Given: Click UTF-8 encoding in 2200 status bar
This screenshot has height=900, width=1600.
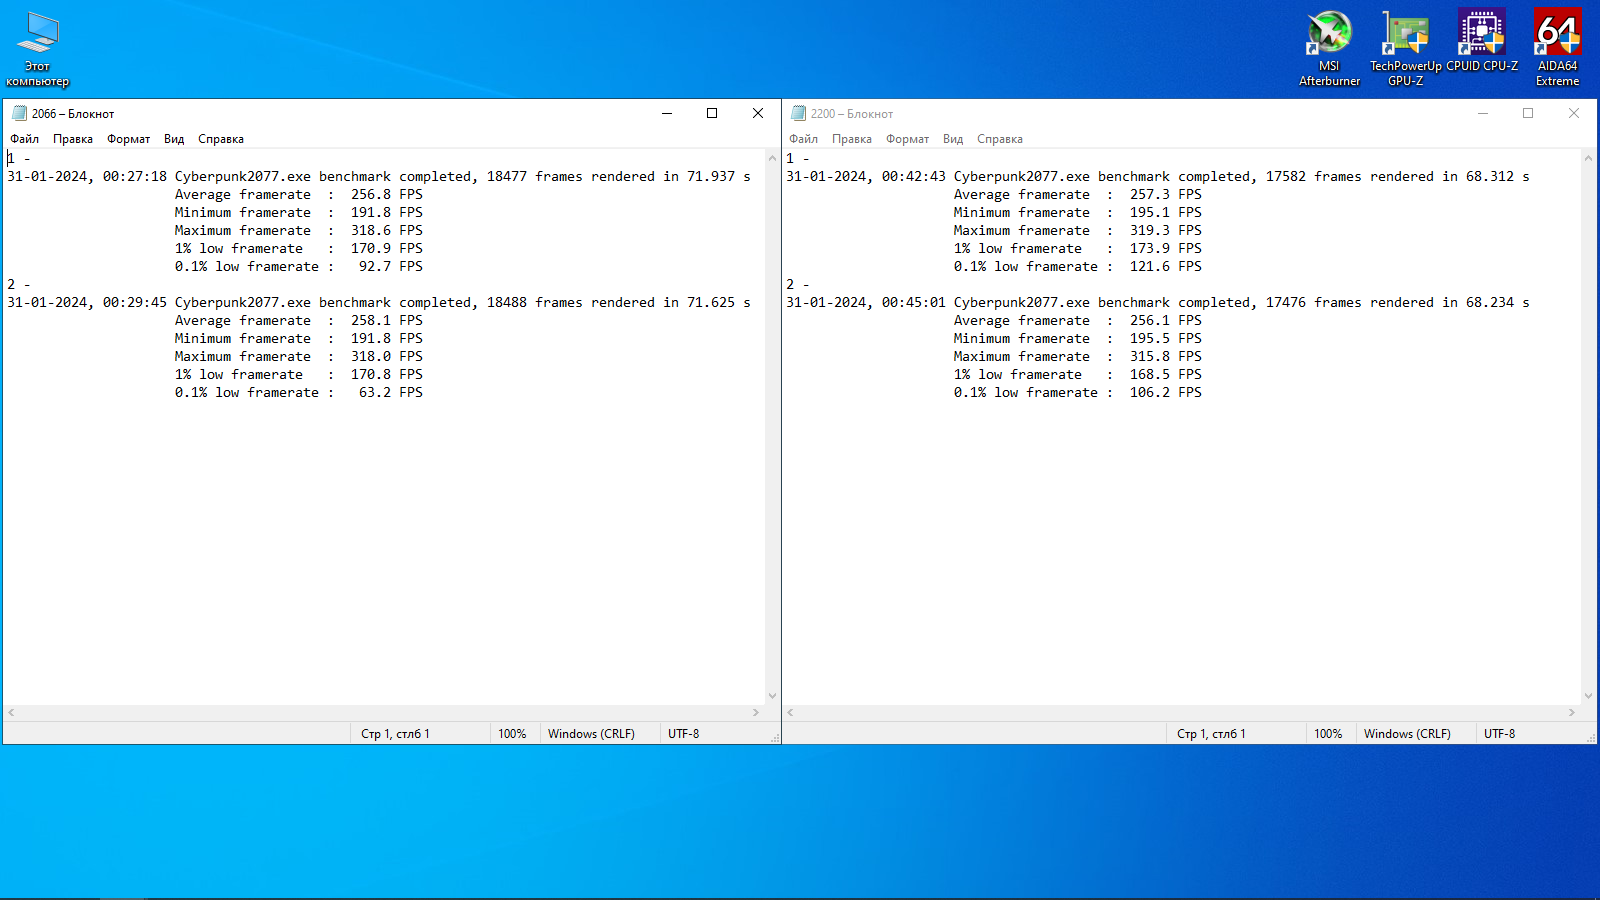Looking at the screenshot, I should (x=1500, y=734).
